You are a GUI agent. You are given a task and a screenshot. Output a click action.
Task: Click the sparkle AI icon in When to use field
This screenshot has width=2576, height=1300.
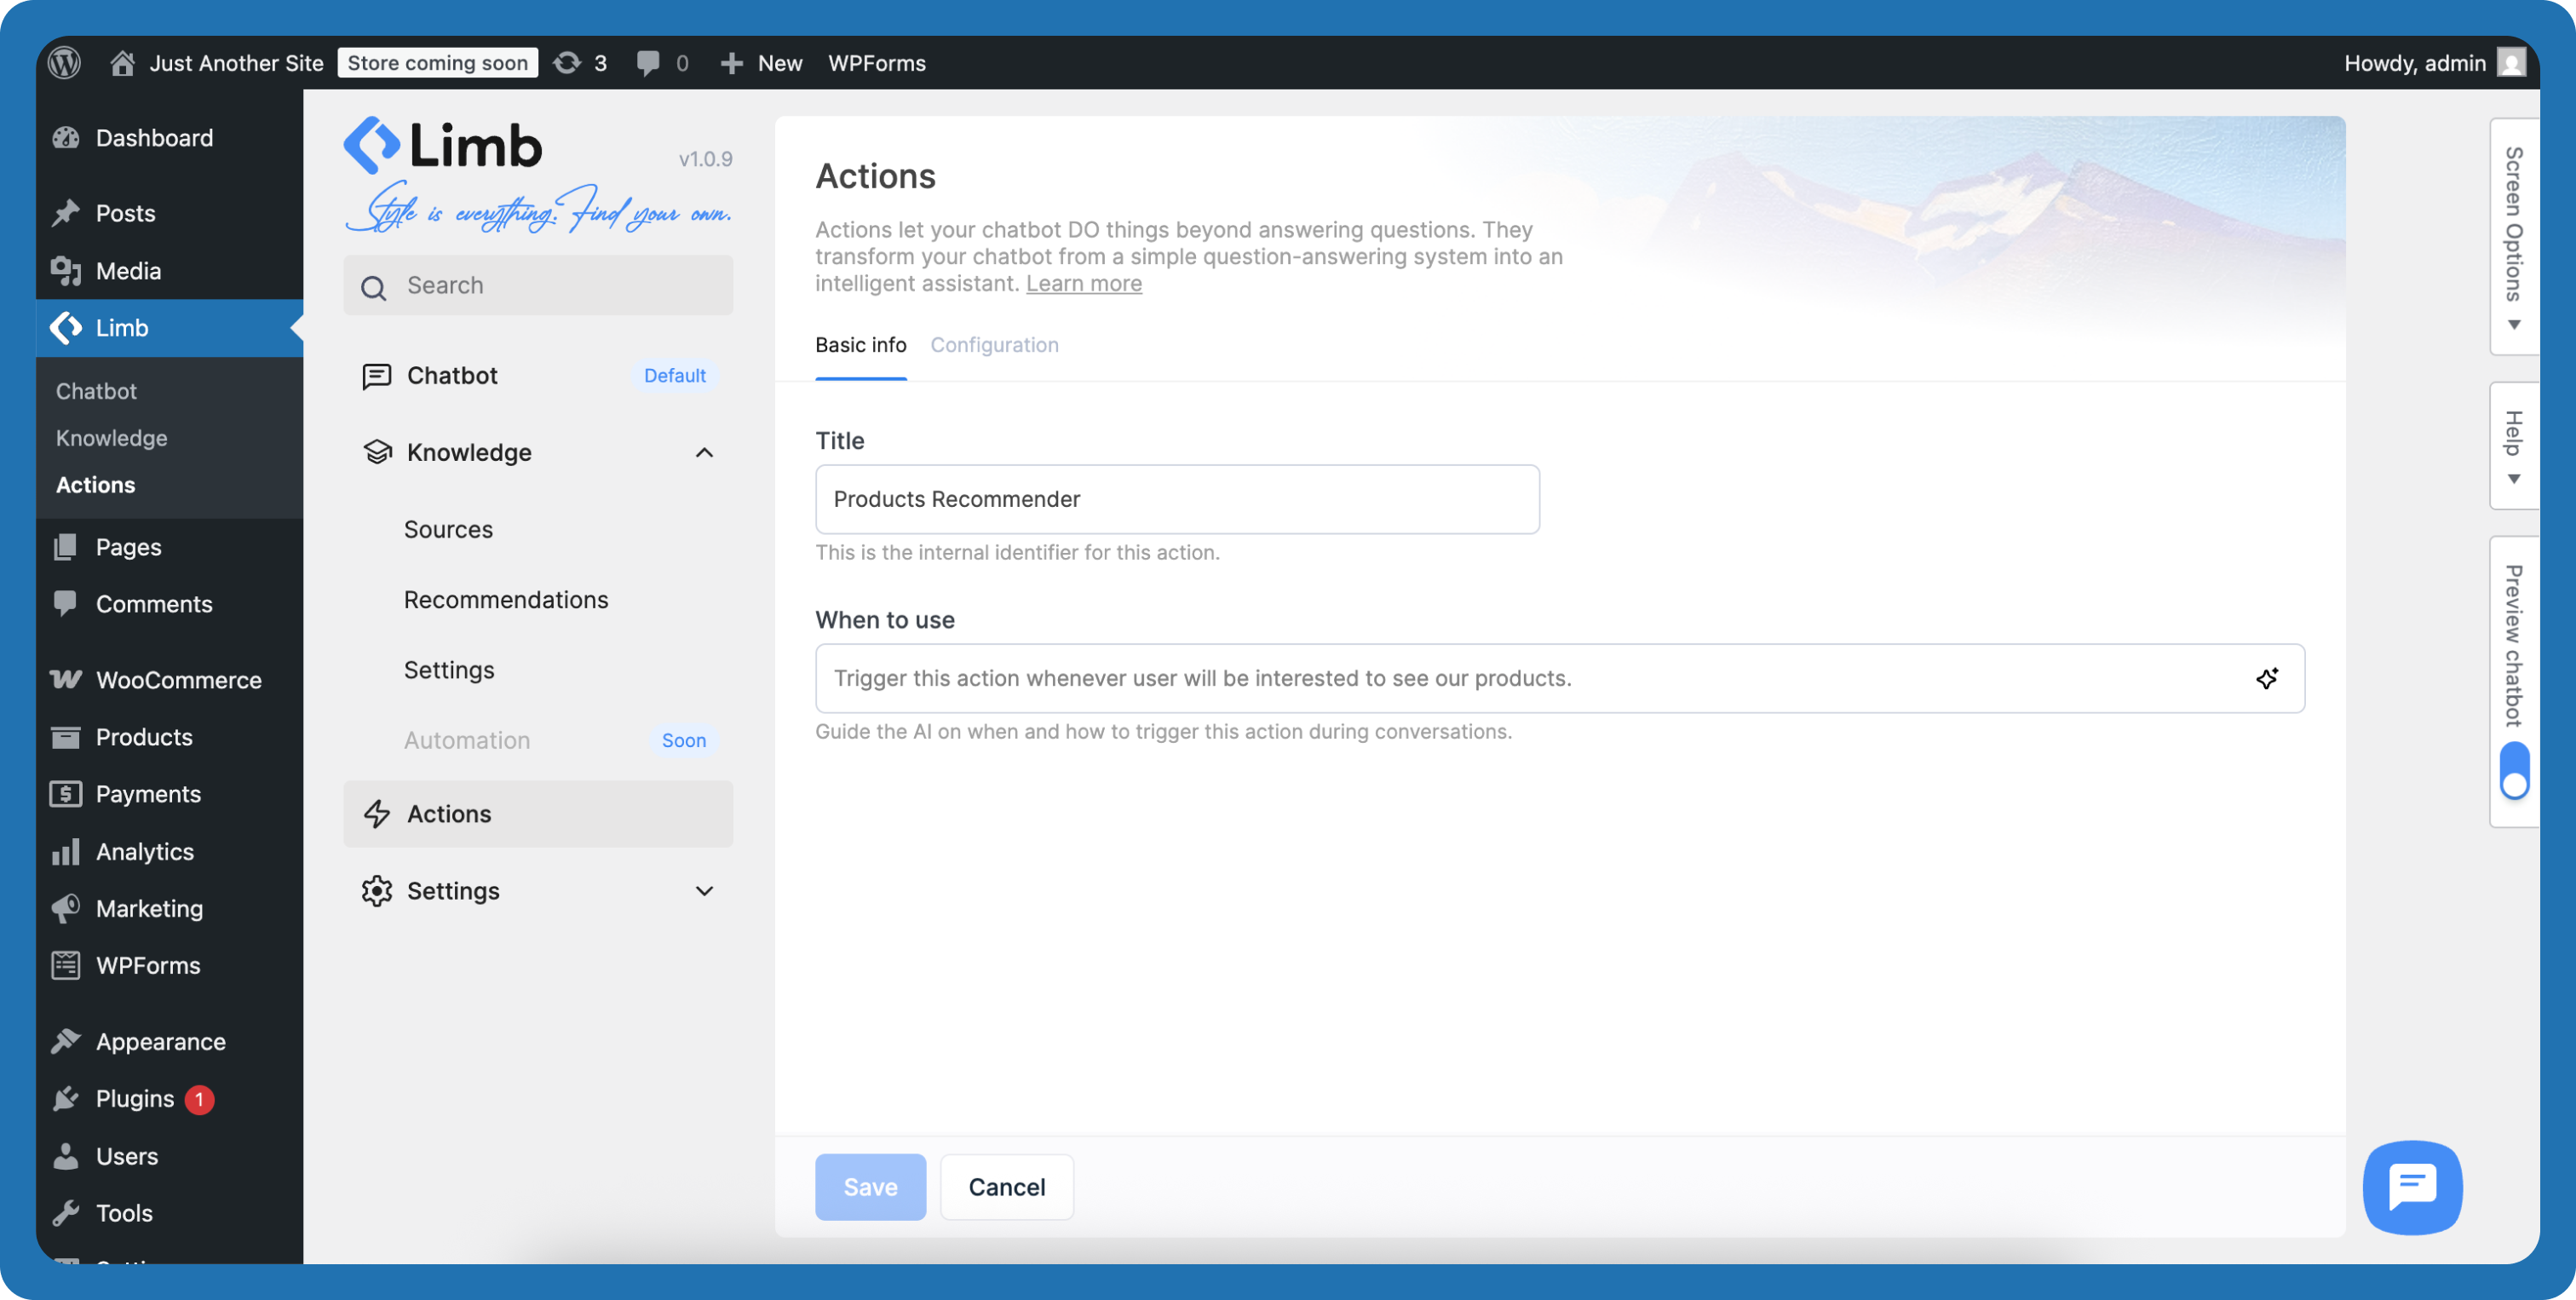2267,678
